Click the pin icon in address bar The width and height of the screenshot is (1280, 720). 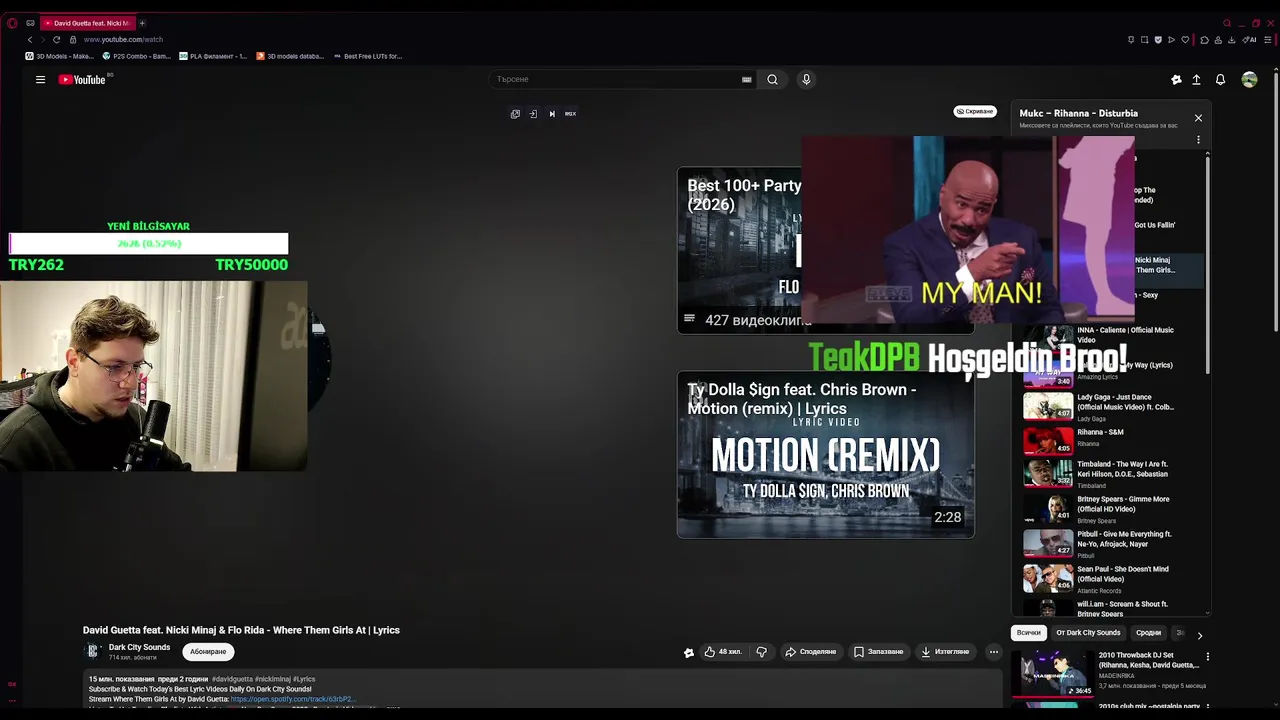[1131, 40]
